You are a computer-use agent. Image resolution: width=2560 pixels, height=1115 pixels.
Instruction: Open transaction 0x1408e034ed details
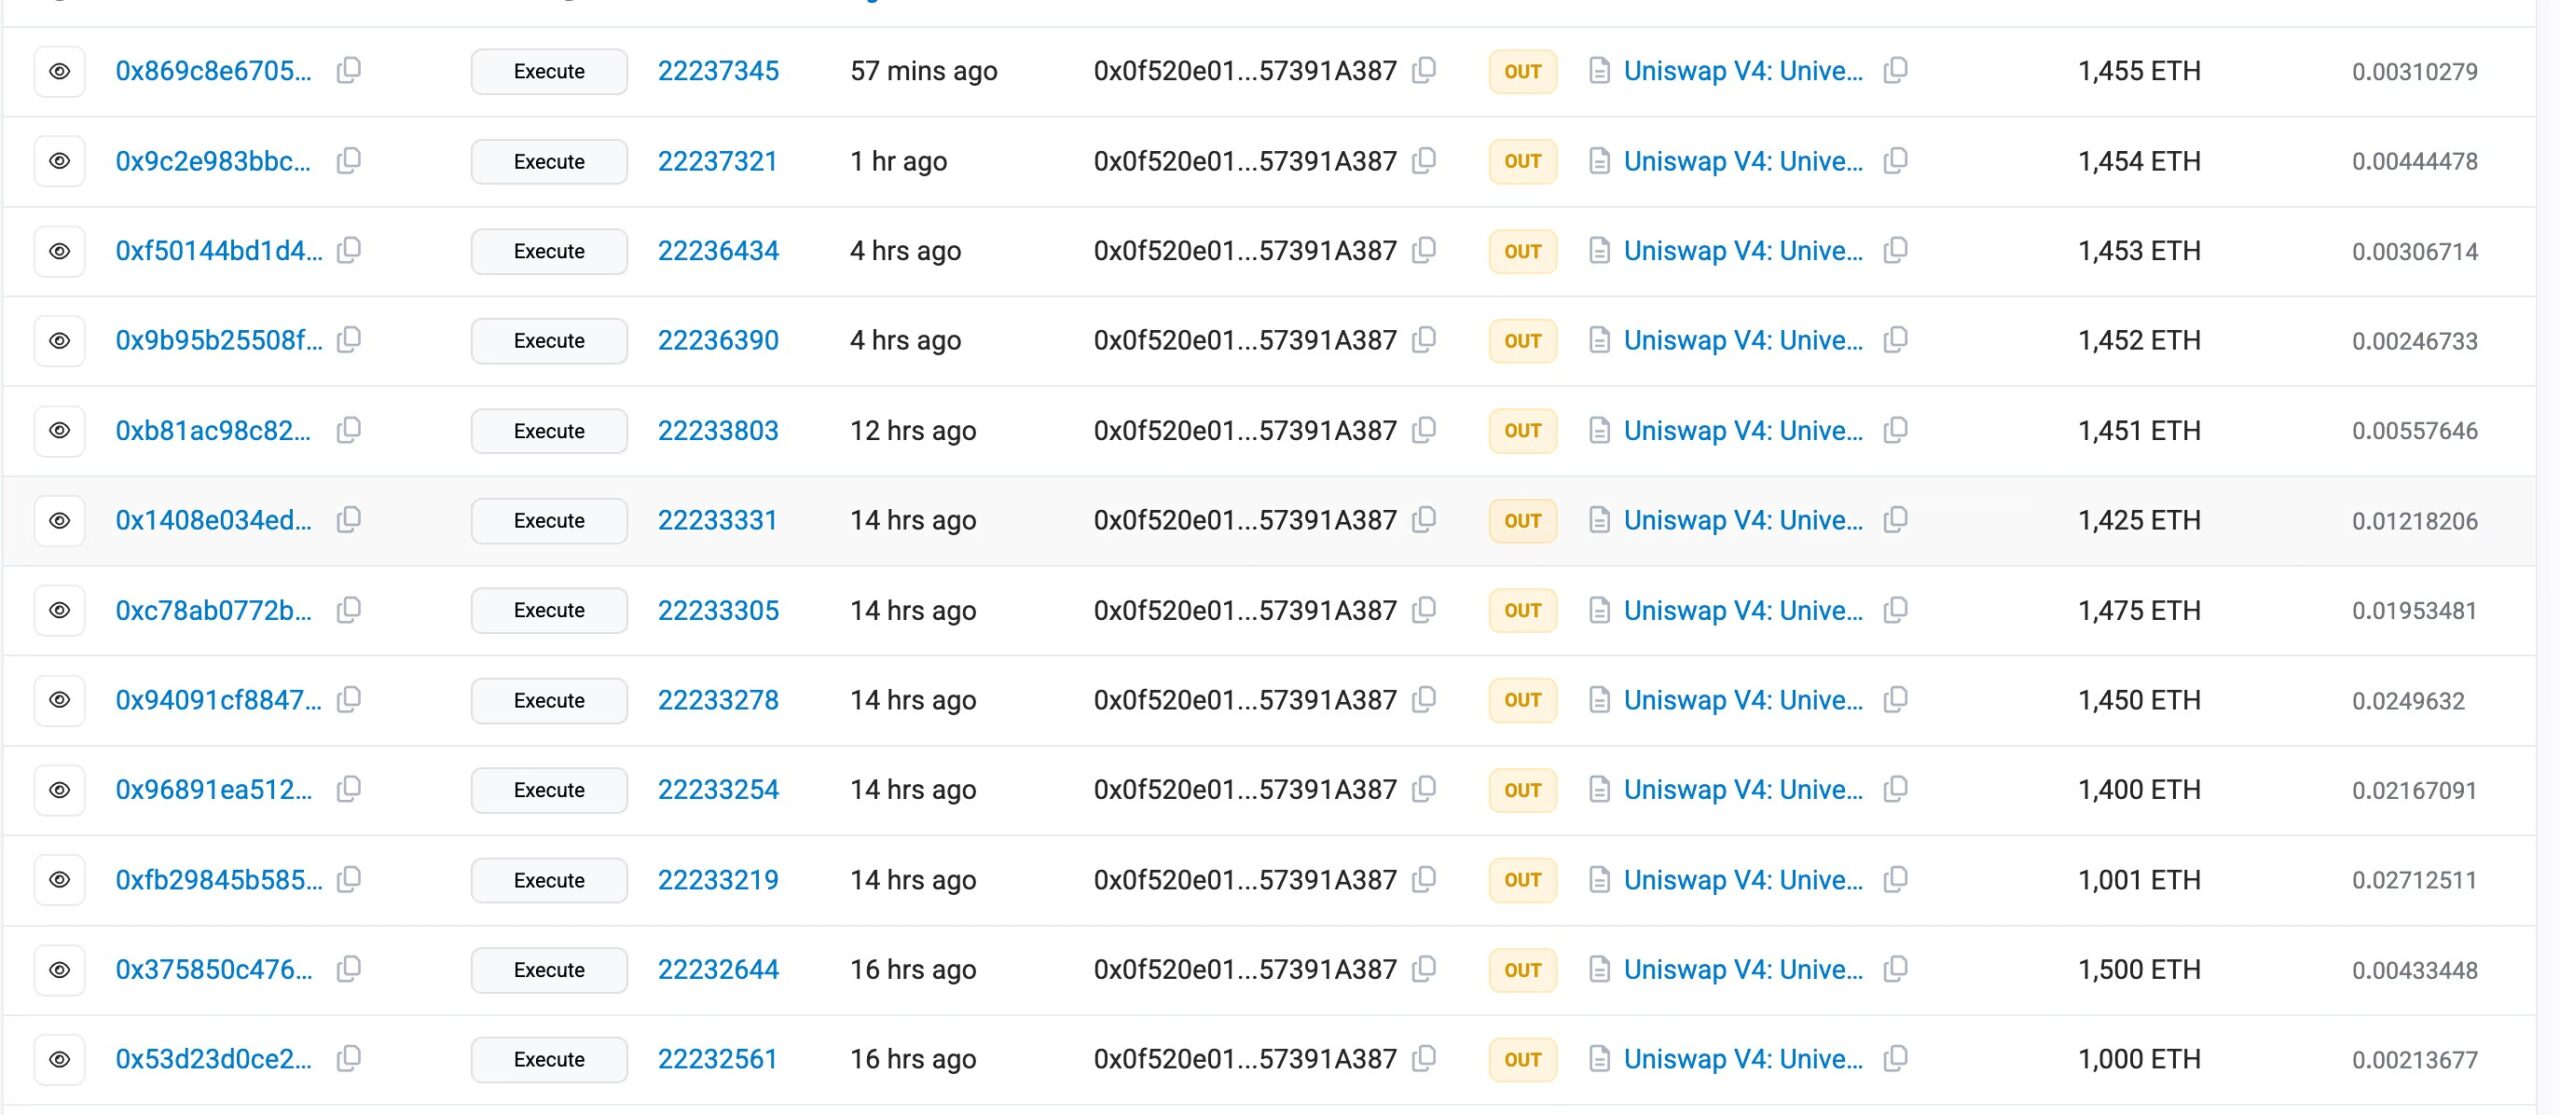(213, 520)
